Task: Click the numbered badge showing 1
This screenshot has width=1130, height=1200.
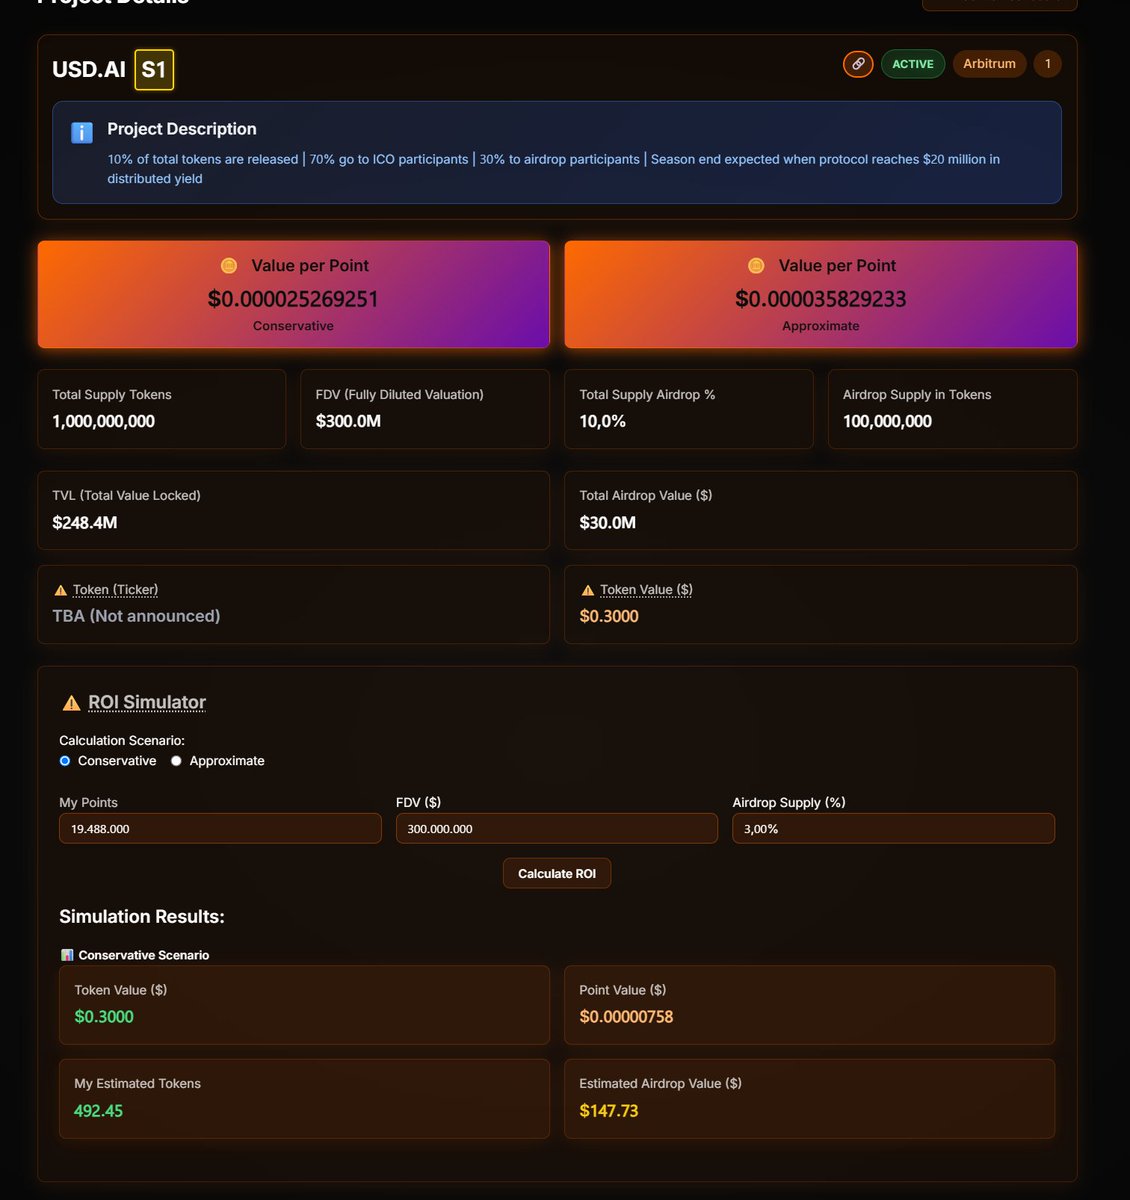Action: tap(1047, 63)
